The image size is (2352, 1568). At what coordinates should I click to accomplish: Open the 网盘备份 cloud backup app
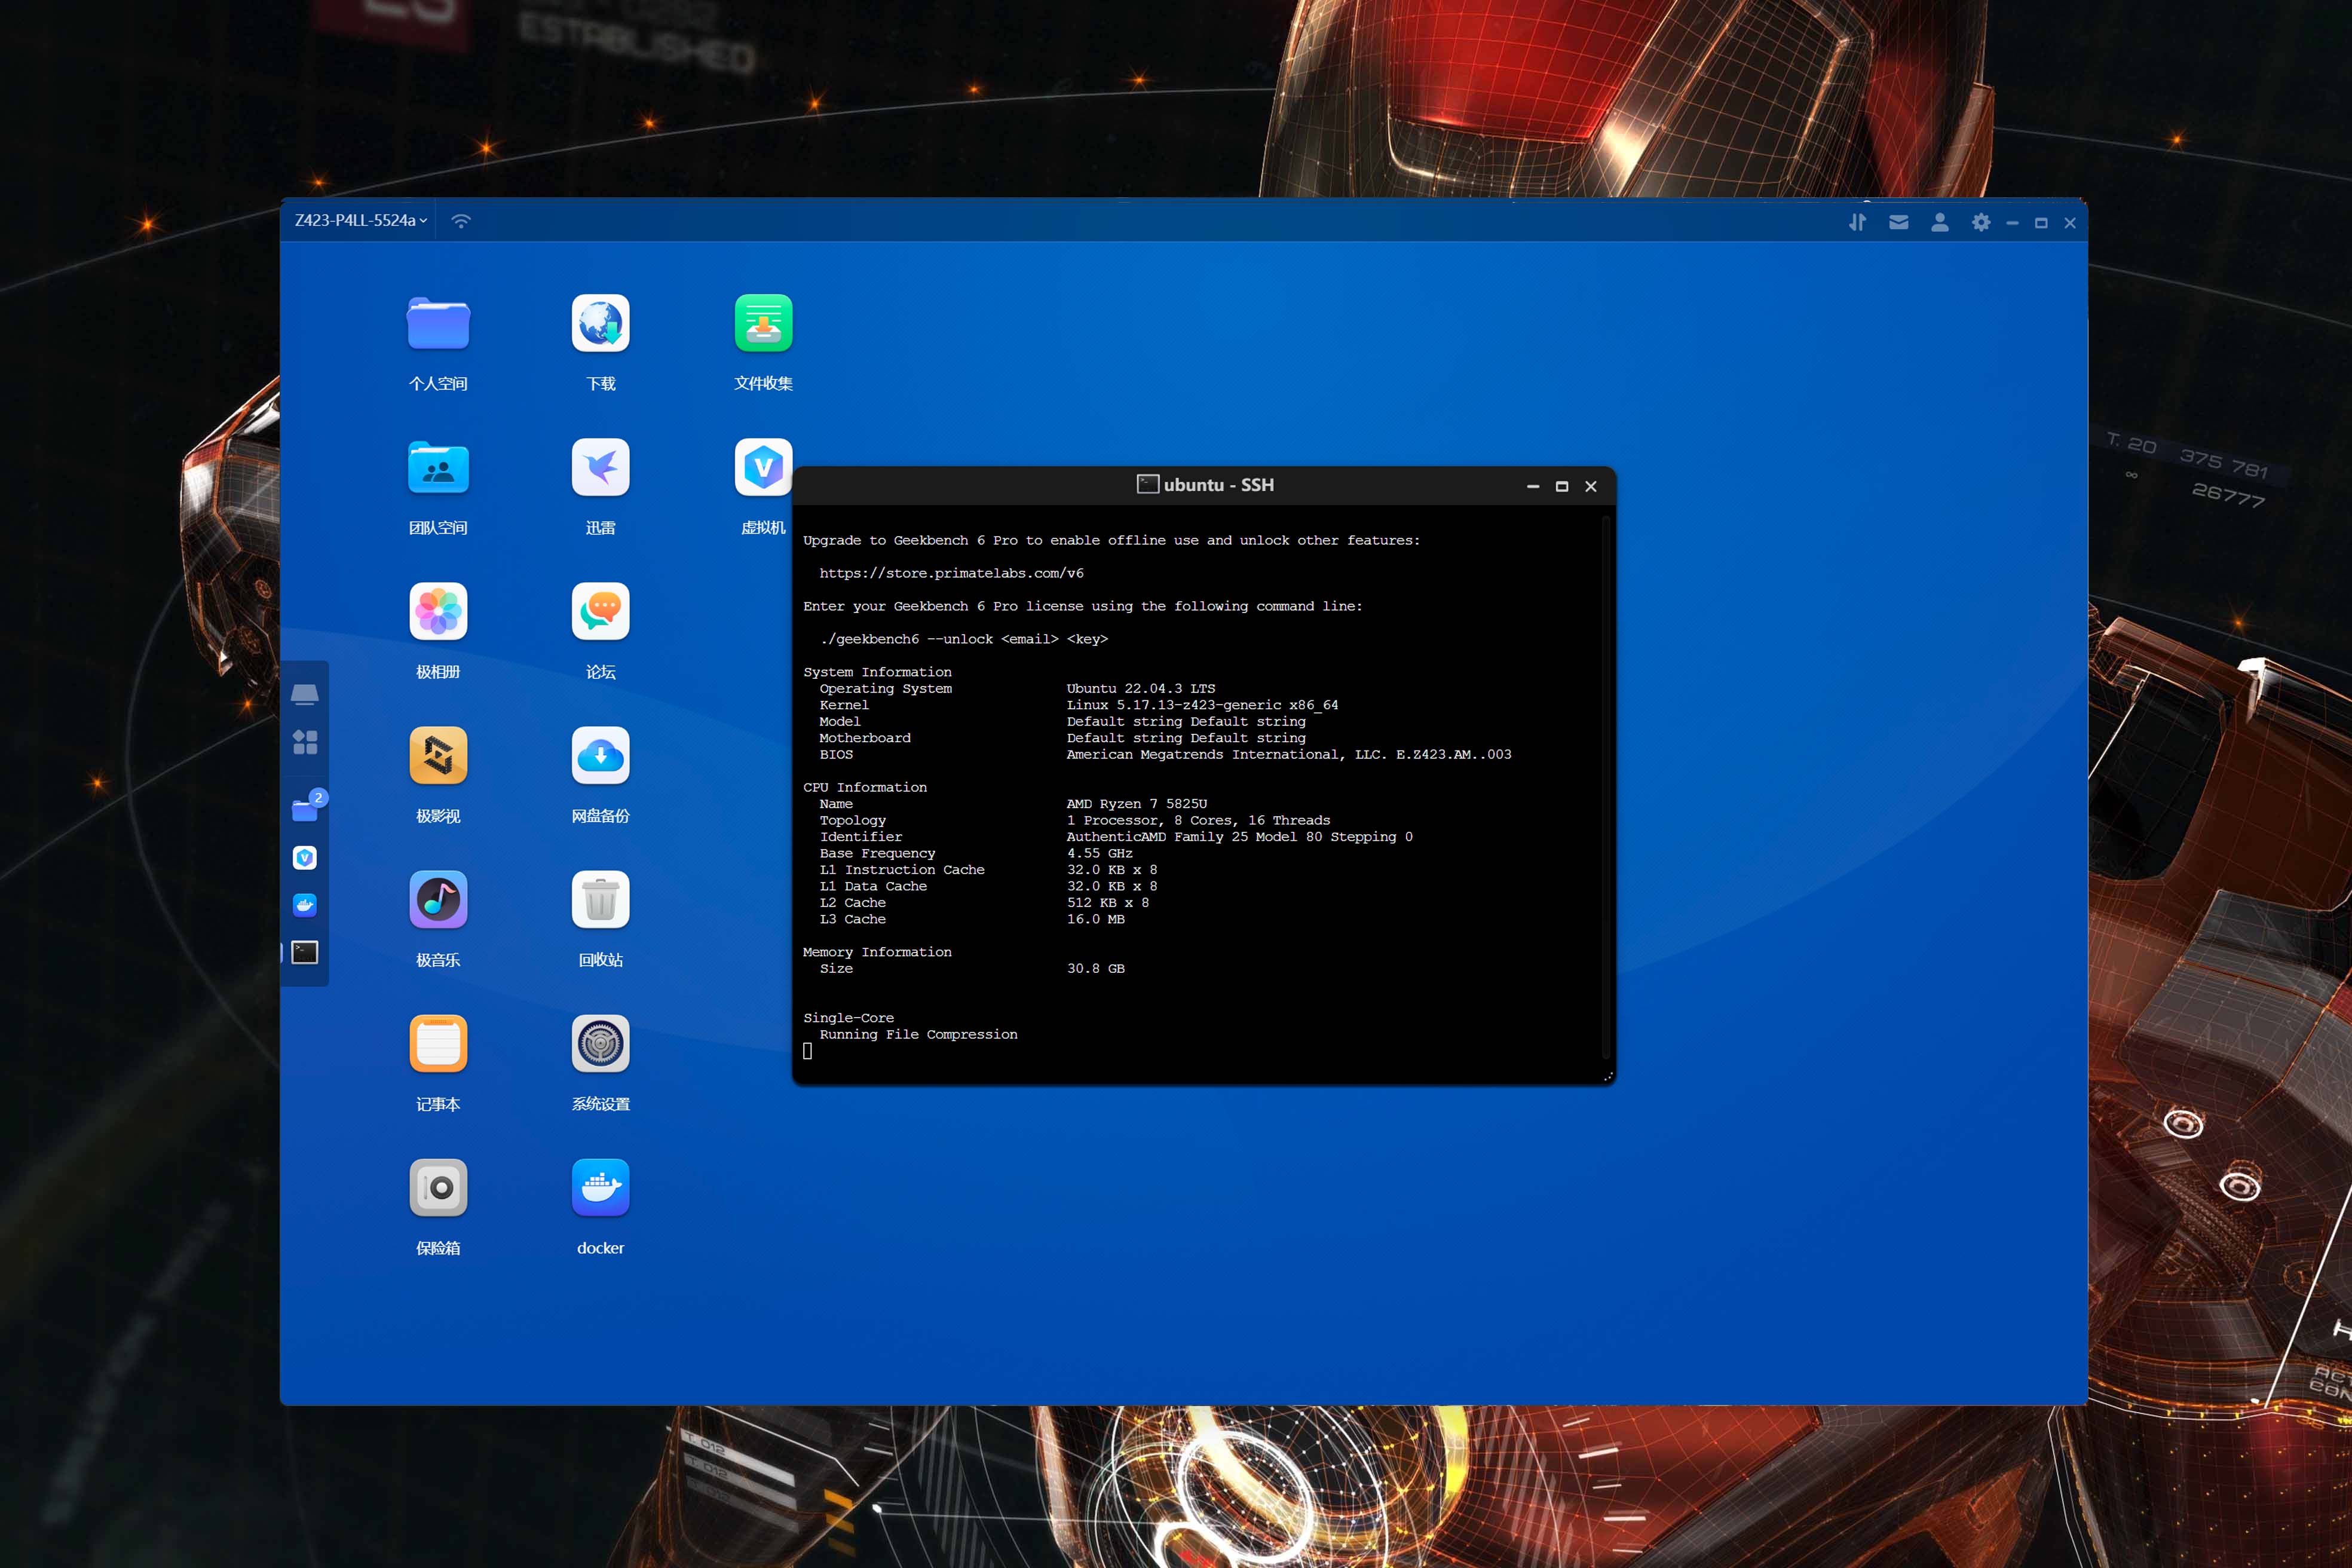click(x=600, y=755)
